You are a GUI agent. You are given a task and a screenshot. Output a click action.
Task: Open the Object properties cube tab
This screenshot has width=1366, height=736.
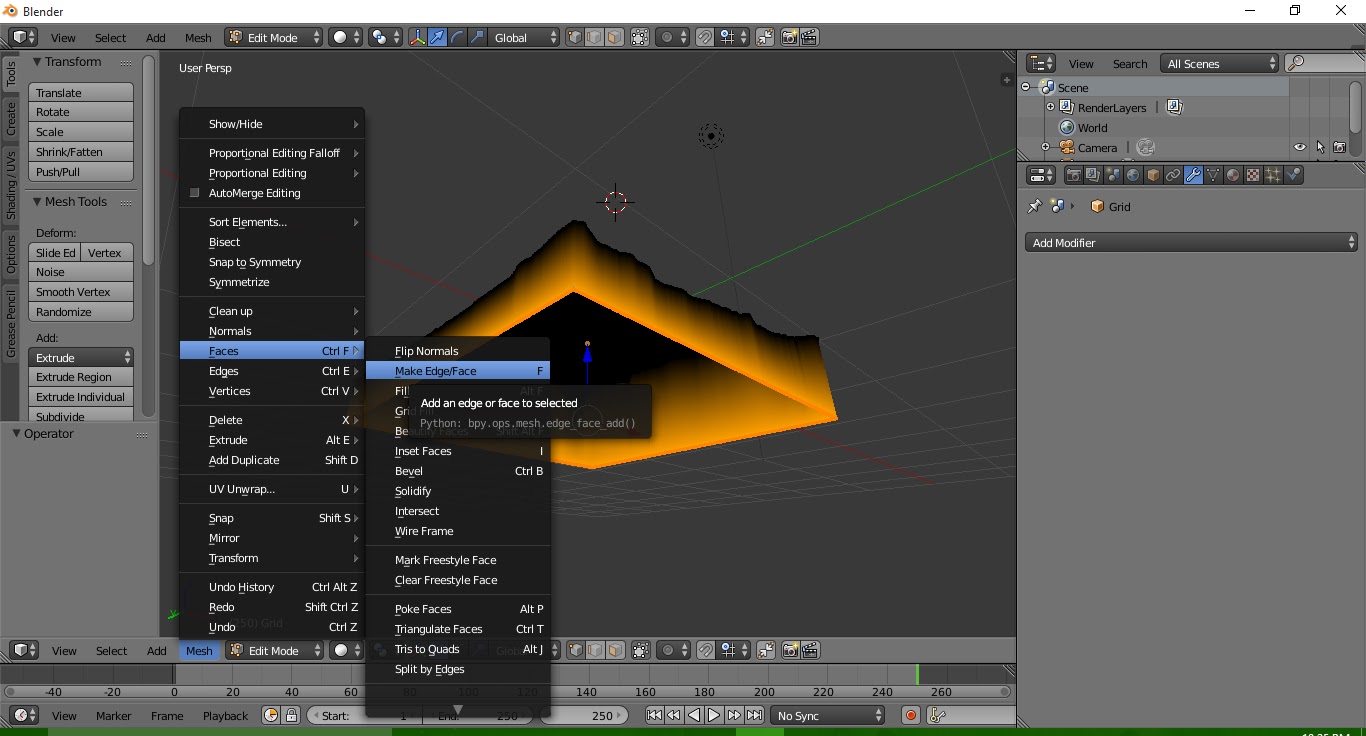tap(1153, 175)
